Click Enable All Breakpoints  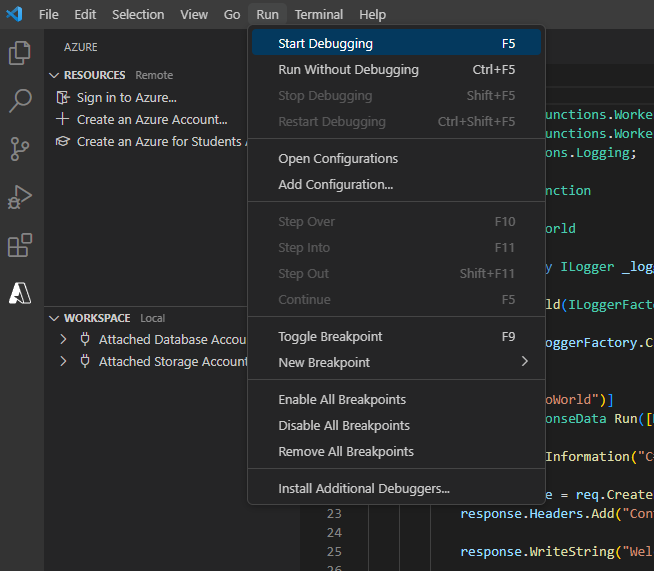pyautogui.click(x=342, y=399)
